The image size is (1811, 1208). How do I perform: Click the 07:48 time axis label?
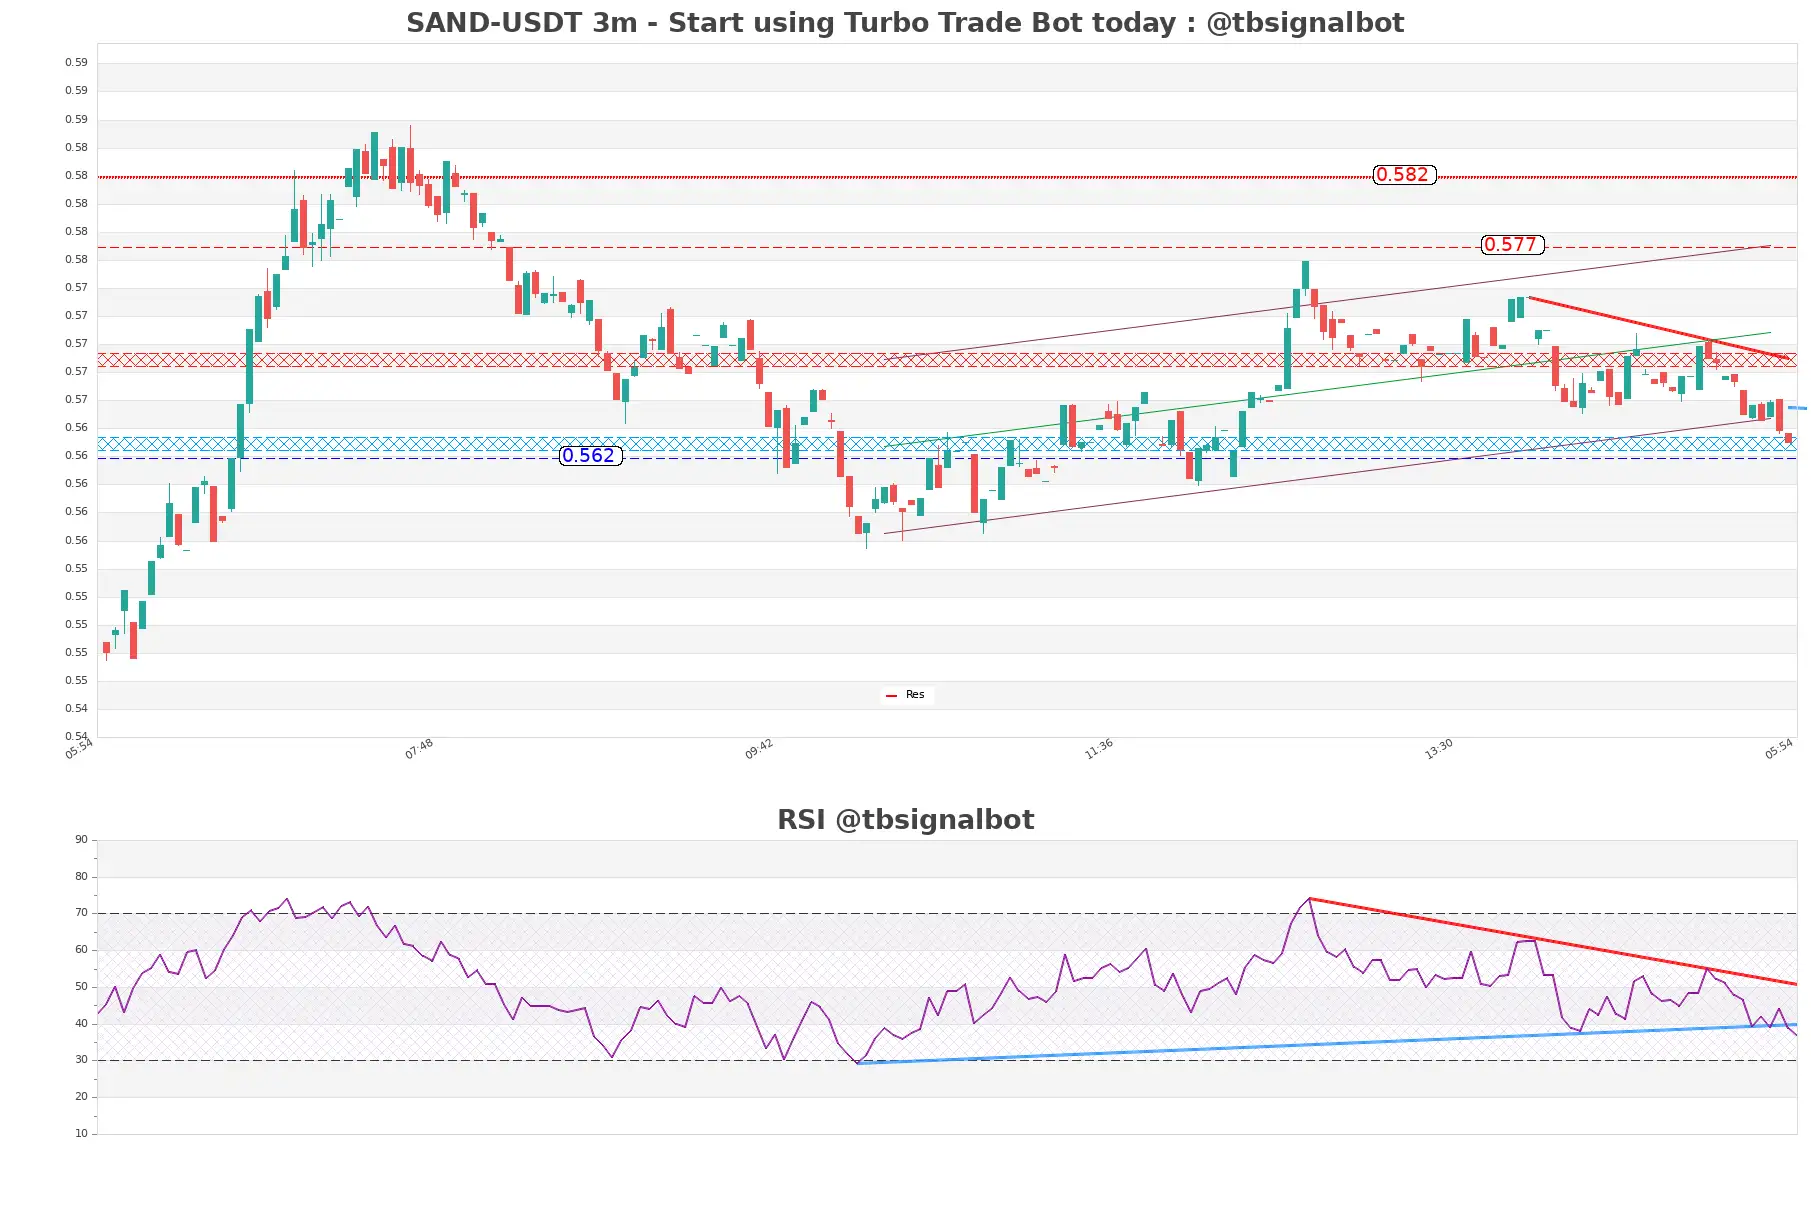(419, 749)
